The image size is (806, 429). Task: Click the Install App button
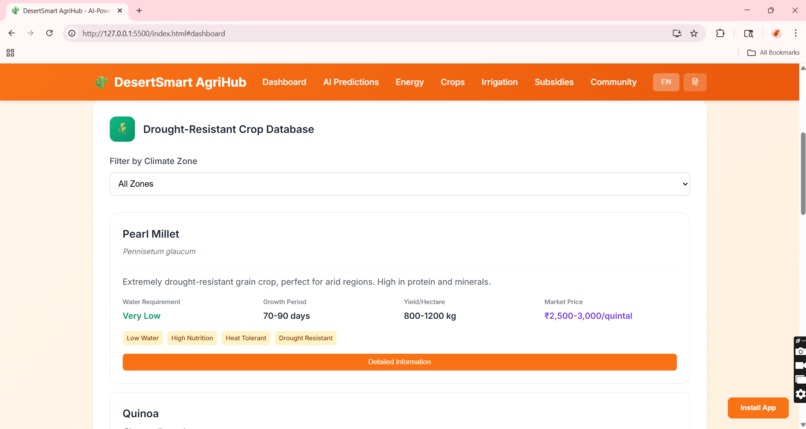click(758, 408)
